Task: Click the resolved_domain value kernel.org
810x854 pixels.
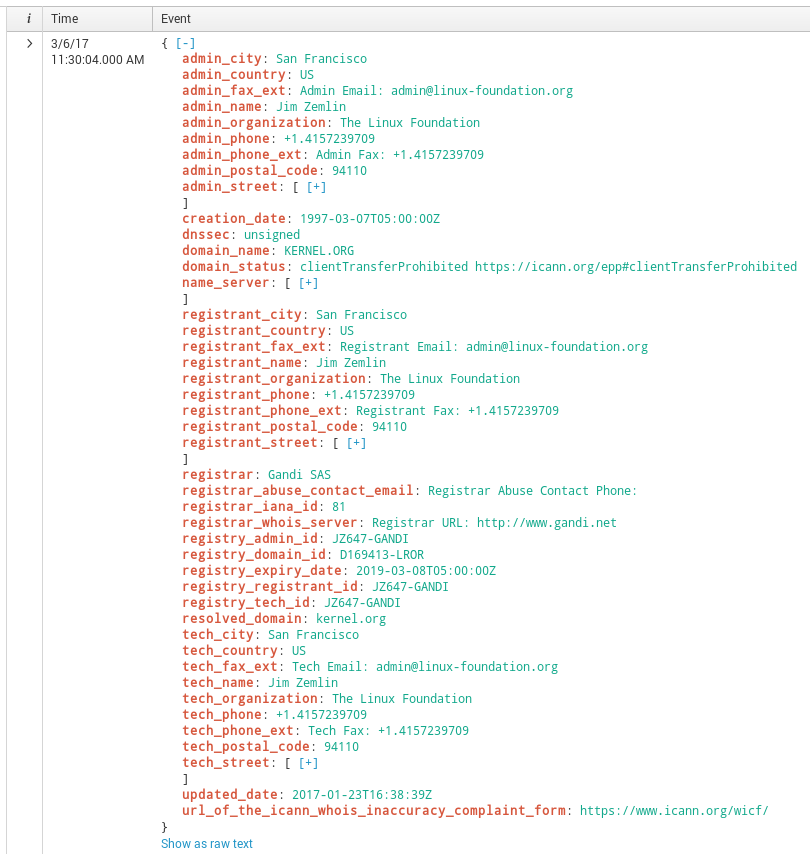Action: click(351, 619)
